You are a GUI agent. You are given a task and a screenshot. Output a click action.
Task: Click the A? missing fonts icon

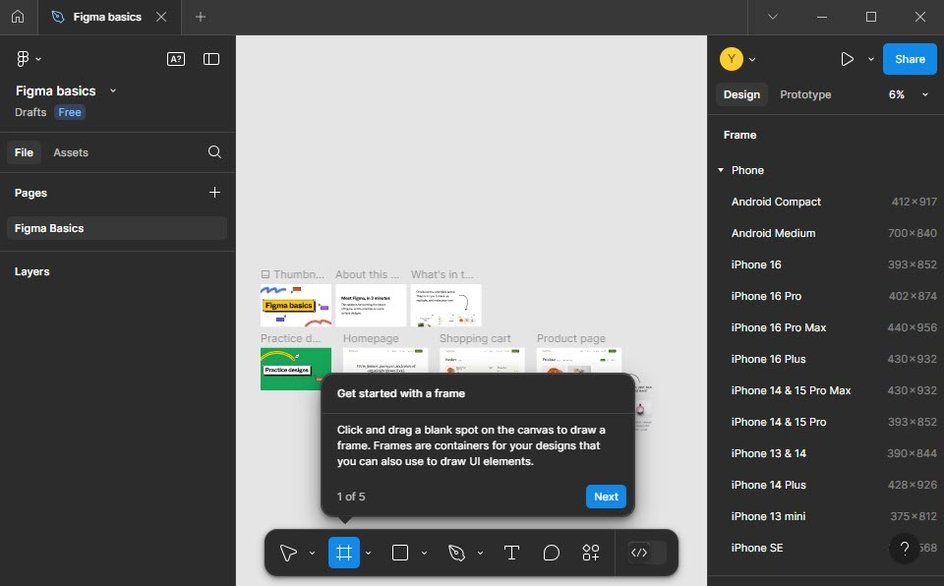[176, 59]
